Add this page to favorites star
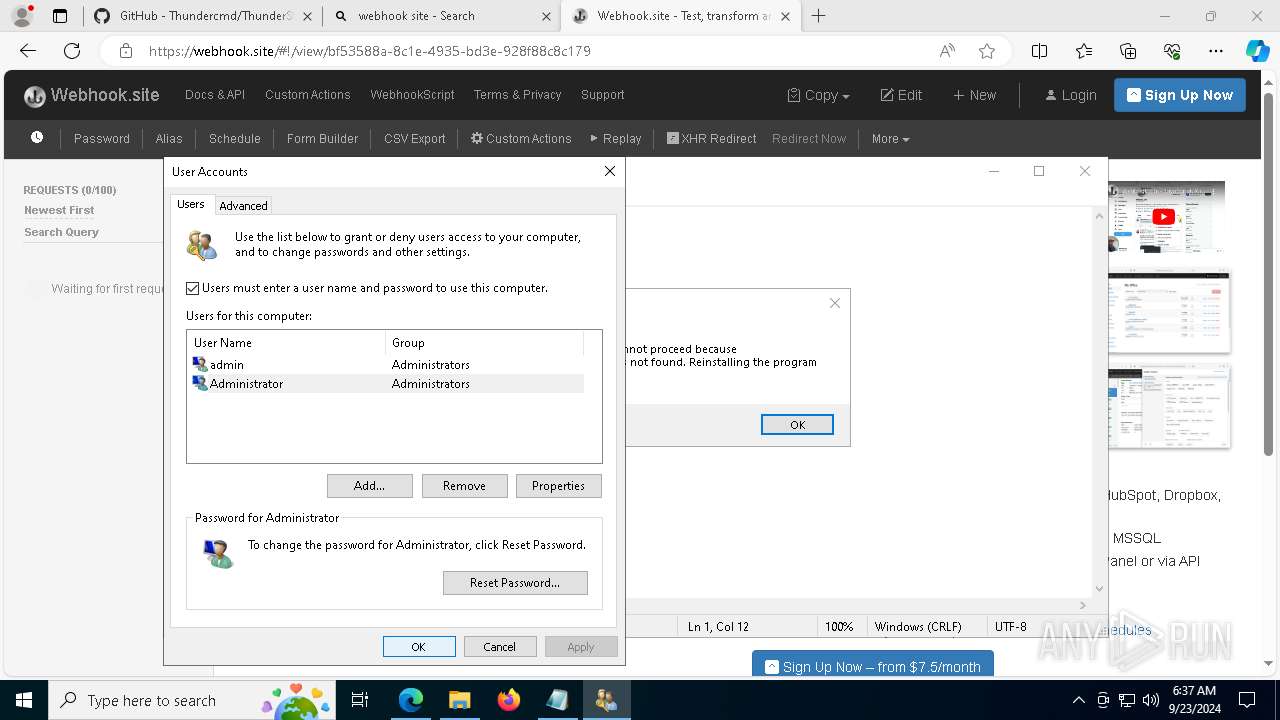 tap(987, 51)
